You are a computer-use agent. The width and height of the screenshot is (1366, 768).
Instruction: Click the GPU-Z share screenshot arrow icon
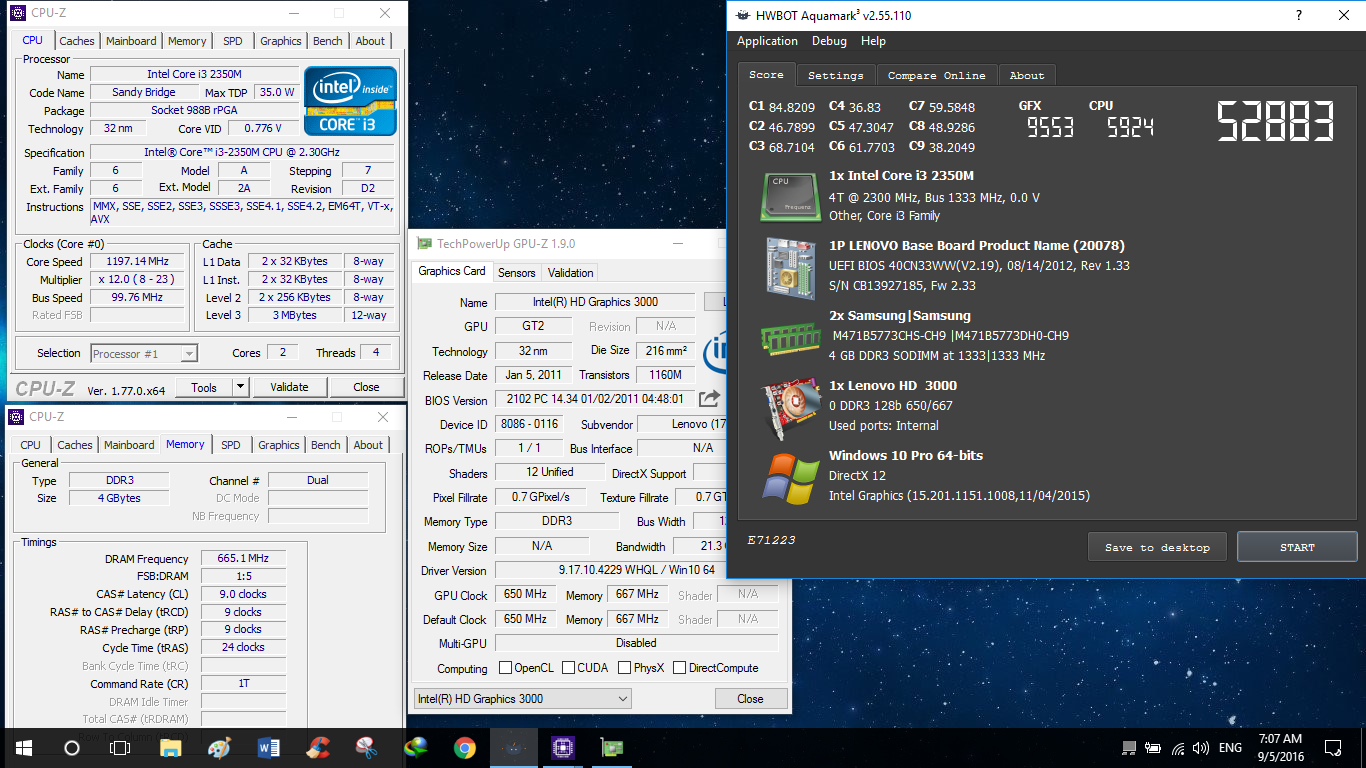coord(709,399)
